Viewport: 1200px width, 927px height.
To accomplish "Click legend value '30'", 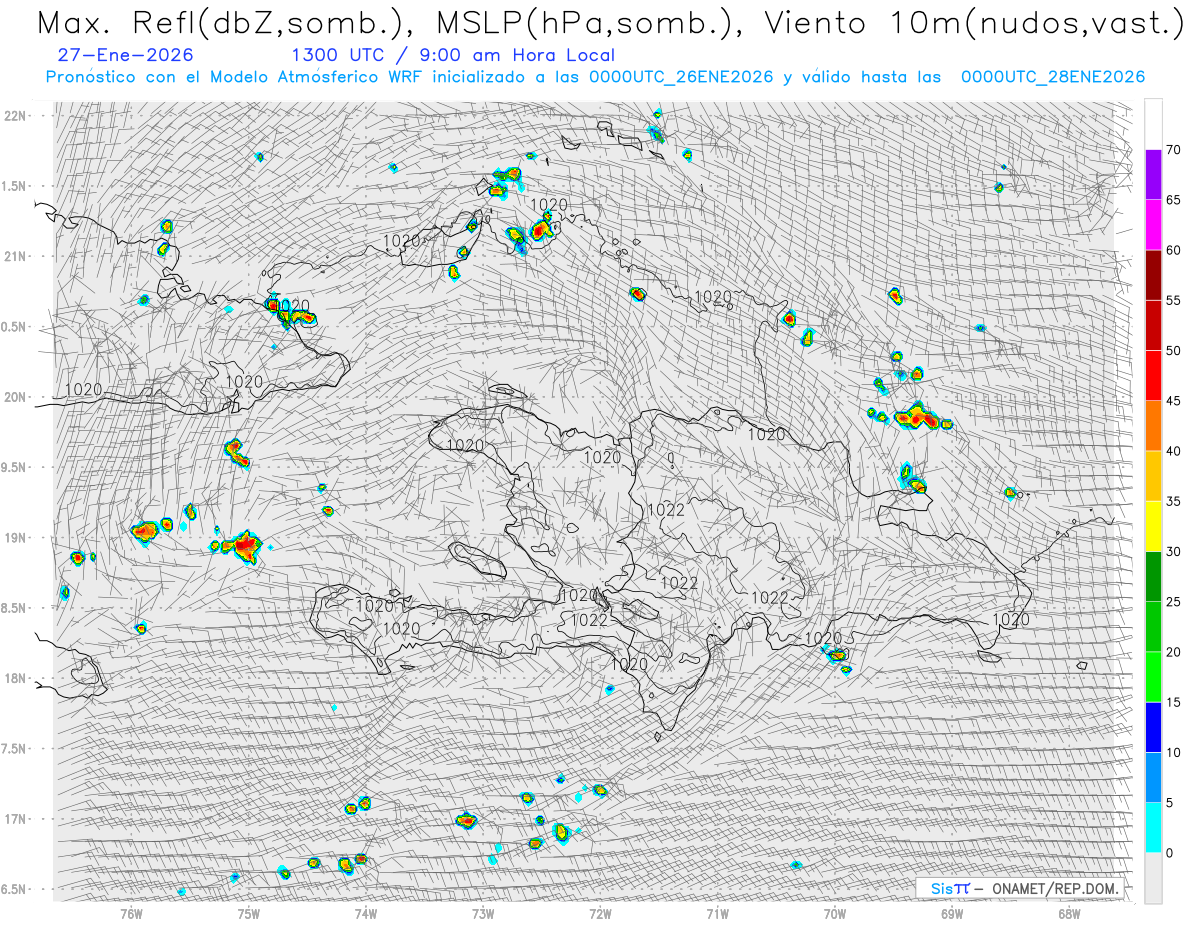I will point(1173,552).
